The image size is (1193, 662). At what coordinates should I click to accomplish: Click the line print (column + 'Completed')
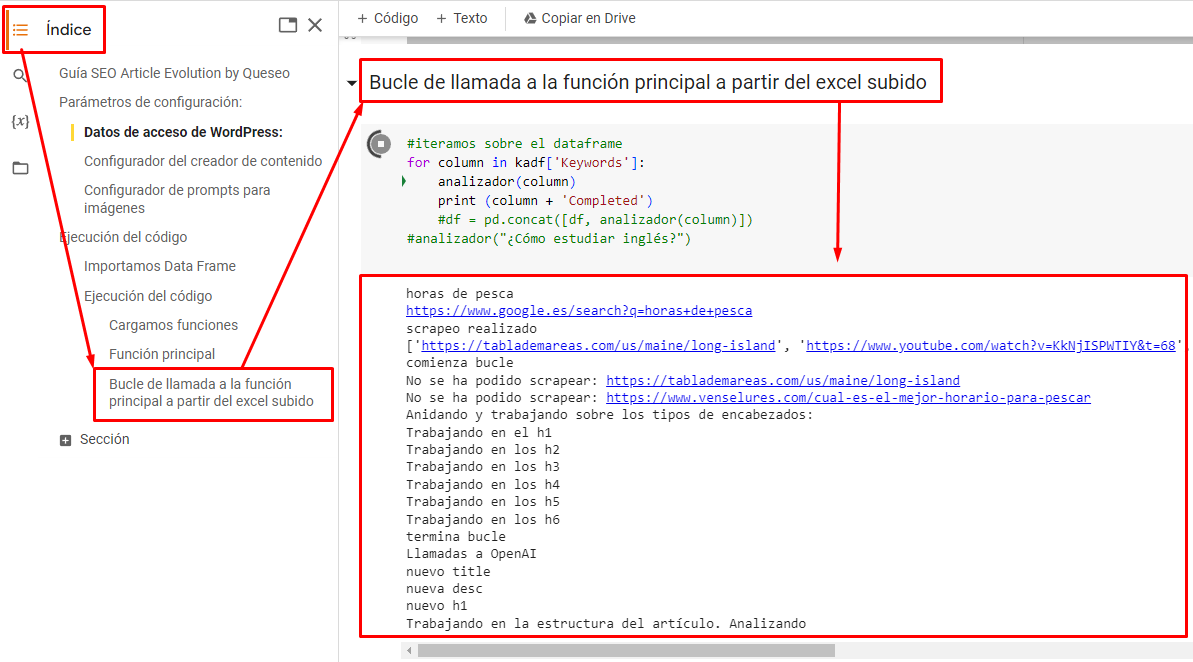coord(546,200)
